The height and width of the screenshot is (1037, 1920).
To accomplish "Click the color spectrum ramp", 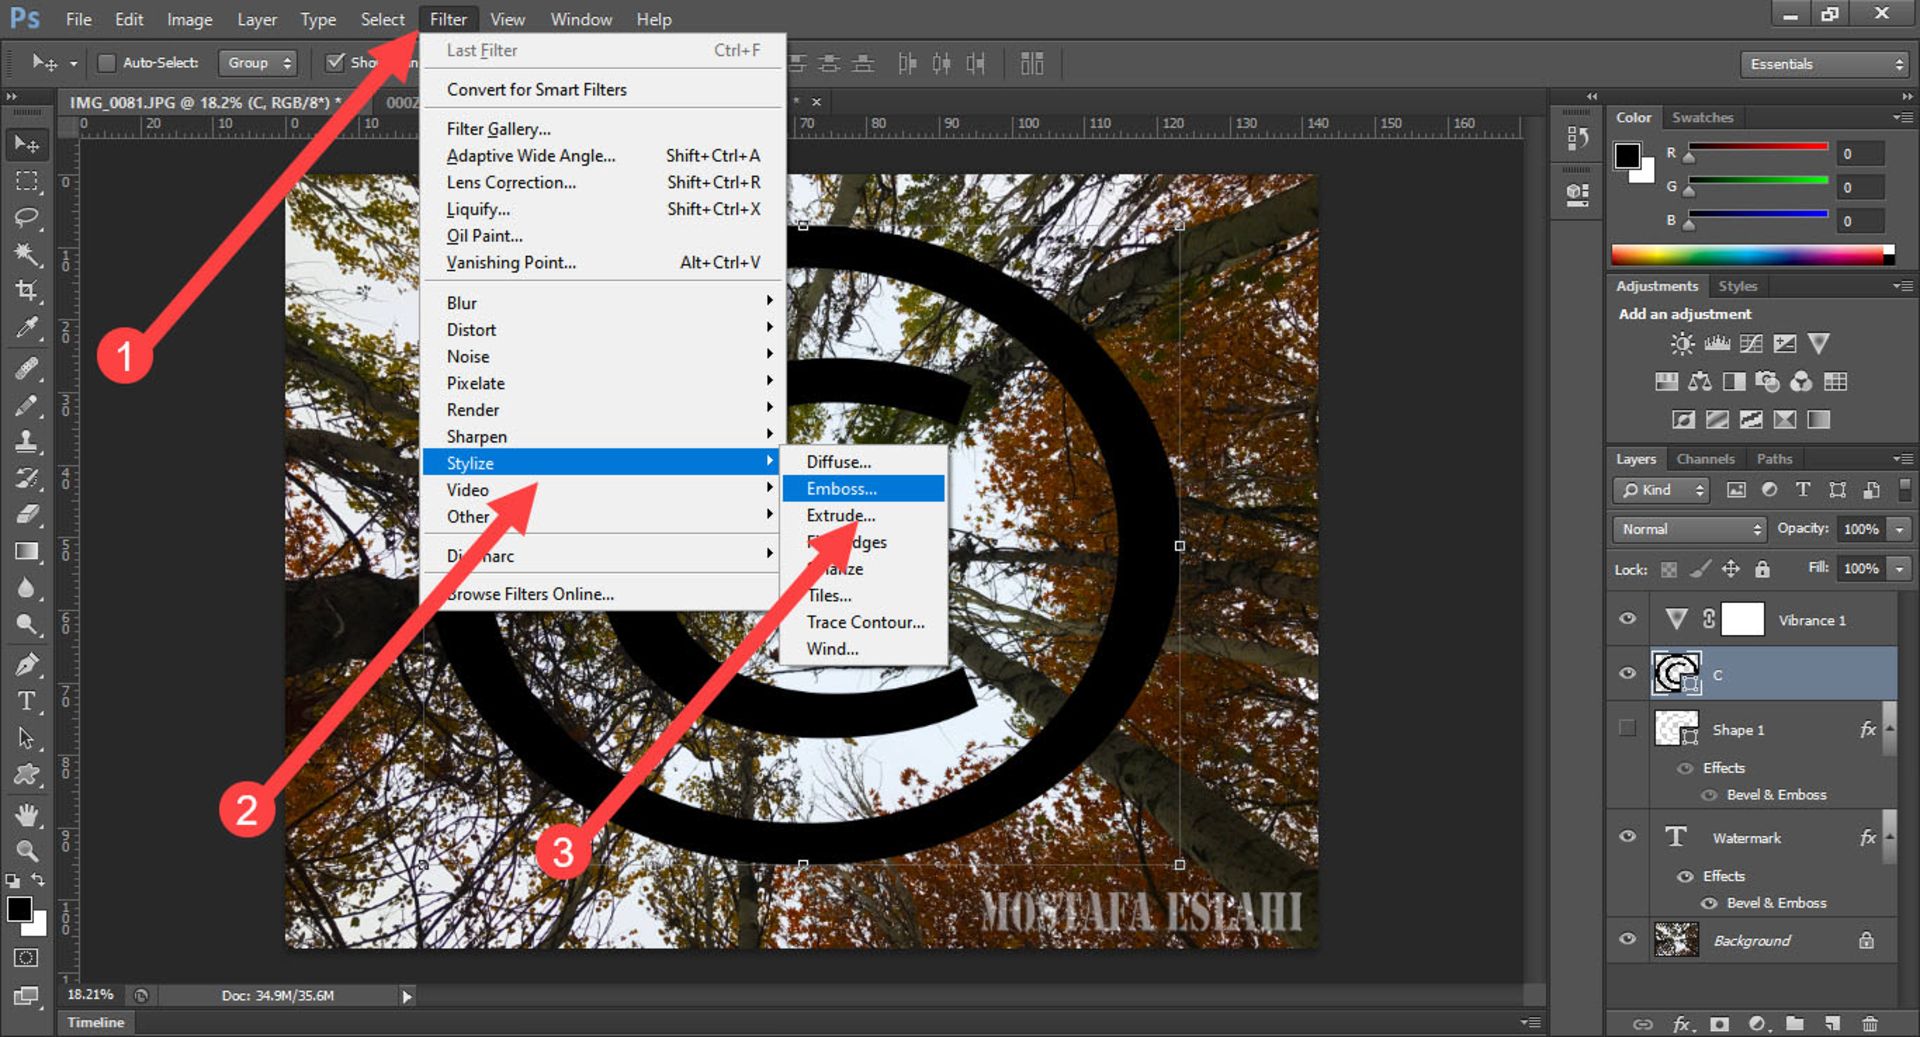I will (1752, 254).
